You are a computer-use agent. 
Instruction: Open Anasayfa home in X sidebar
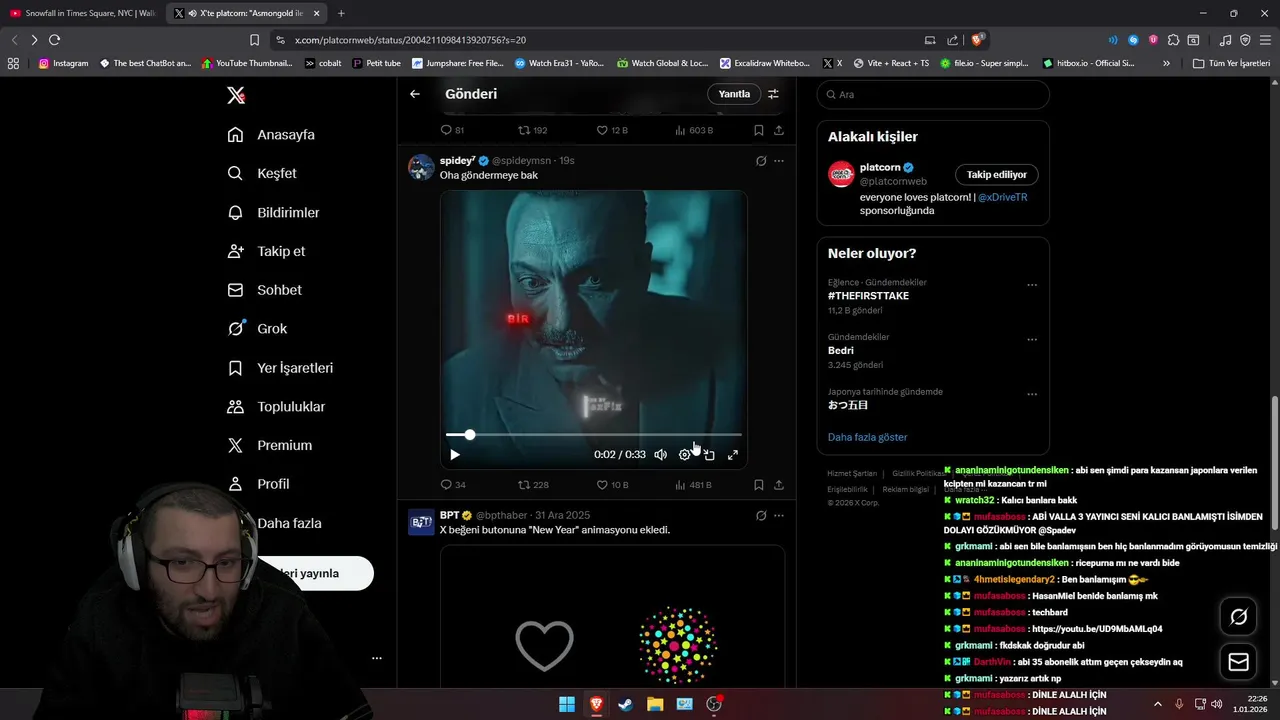click(271, 135)
